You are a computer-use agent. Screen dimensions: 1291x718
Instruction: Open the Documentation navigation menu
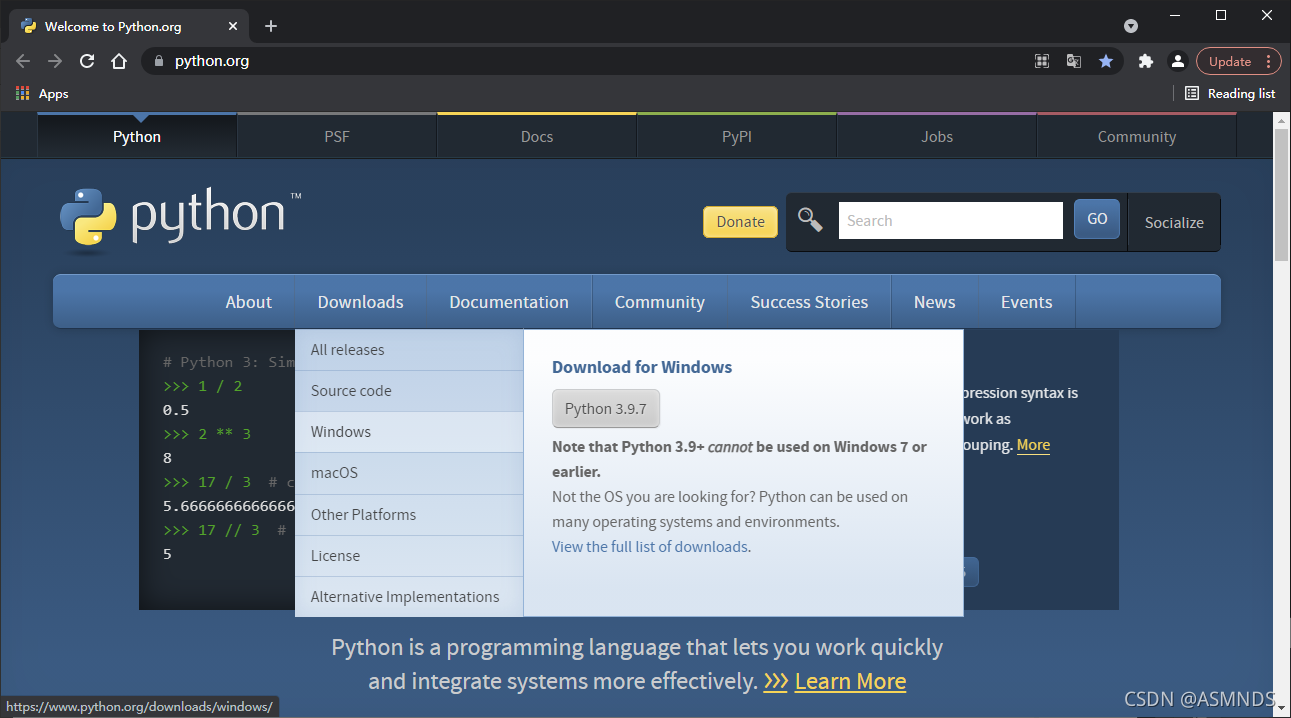509,302
